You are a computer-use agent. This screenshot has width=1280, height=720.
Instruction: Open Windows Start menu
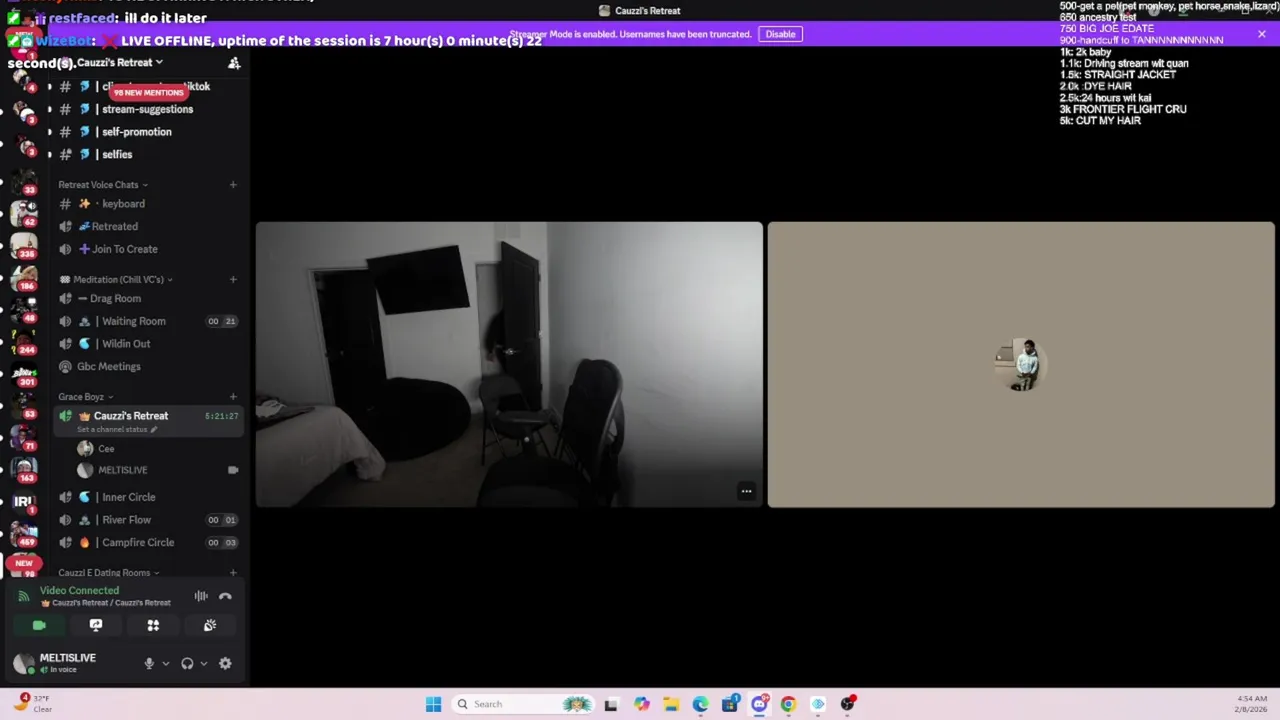click(433, 704)
